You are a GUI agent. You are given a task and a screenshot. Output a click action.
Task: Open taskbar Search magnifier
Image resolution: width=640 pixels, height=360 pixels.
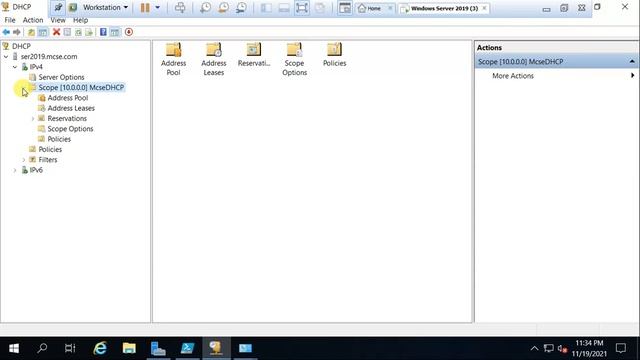click(x=42, y=348)
